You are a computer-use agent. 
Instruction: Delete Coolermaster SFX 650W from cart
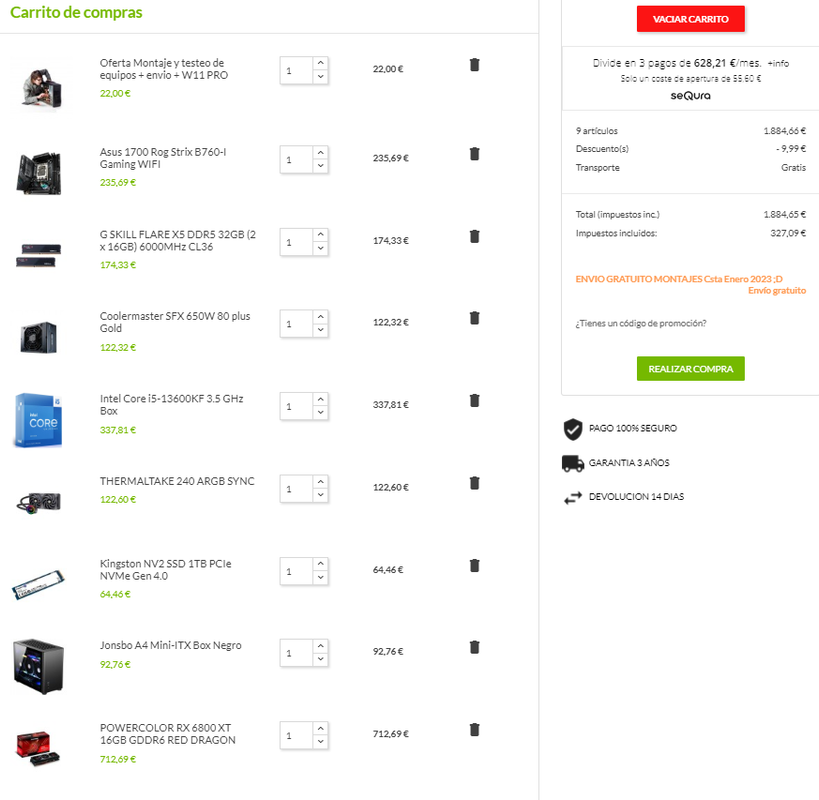pos(474,318)
